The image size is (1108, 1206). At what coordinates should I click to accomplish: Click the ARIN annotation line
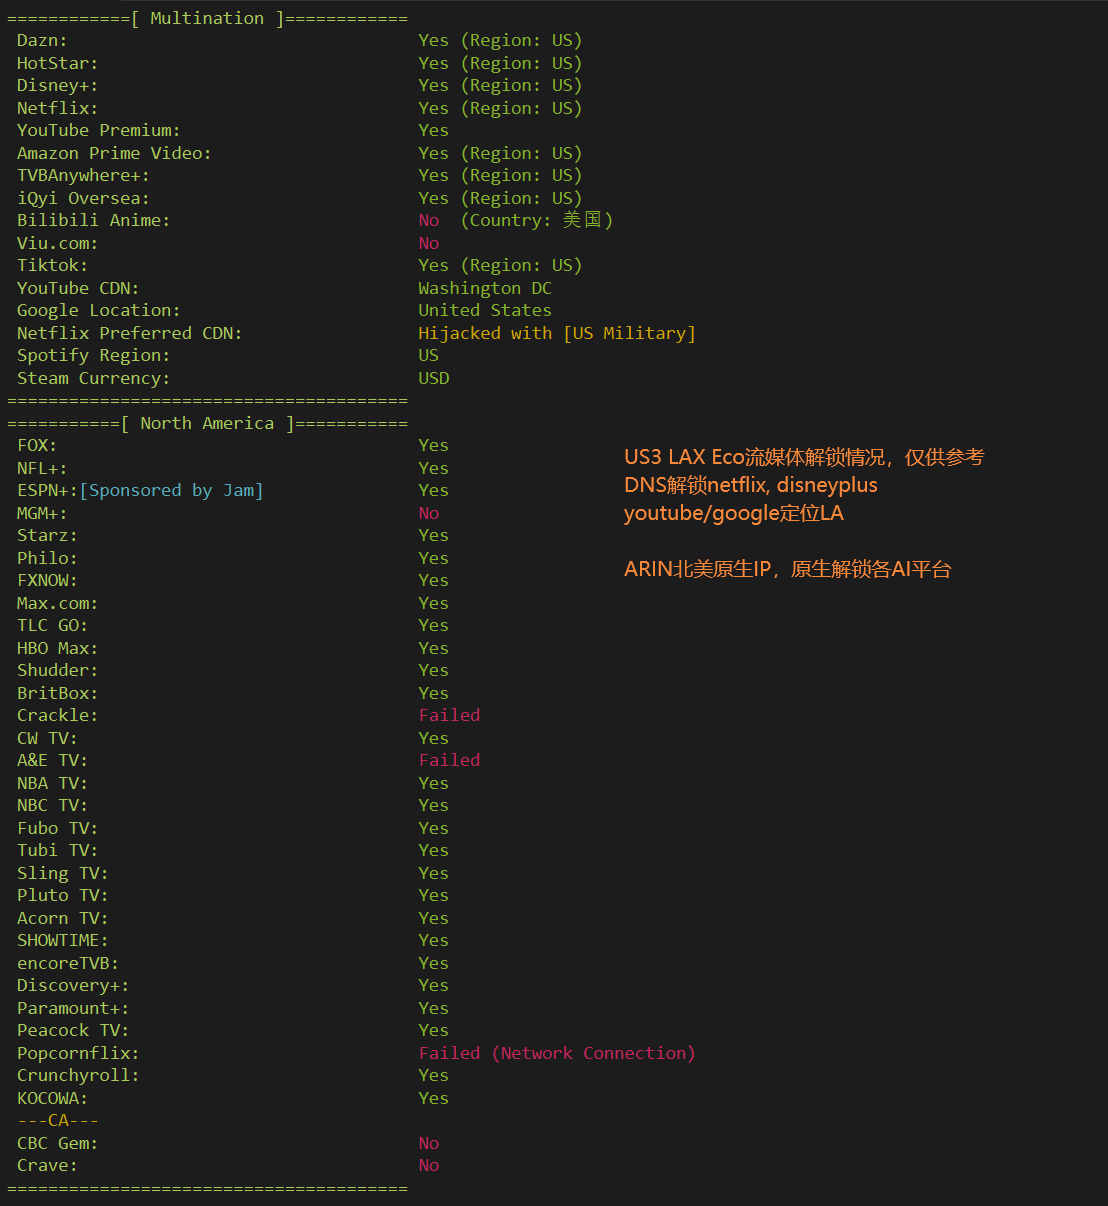(788, 569)
